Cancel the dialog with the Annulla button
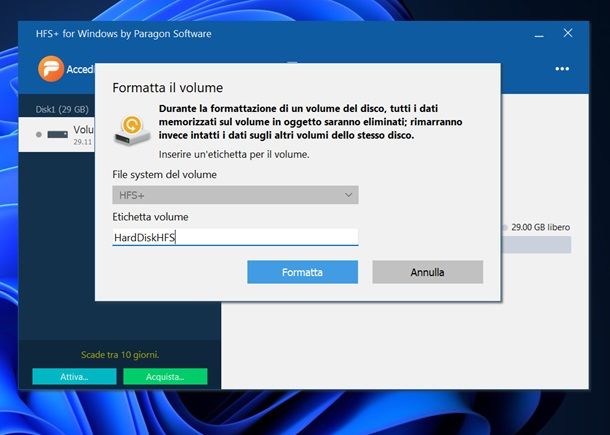Image resolution: width=610 pixels, height=435 pixels. coord(428,272)
